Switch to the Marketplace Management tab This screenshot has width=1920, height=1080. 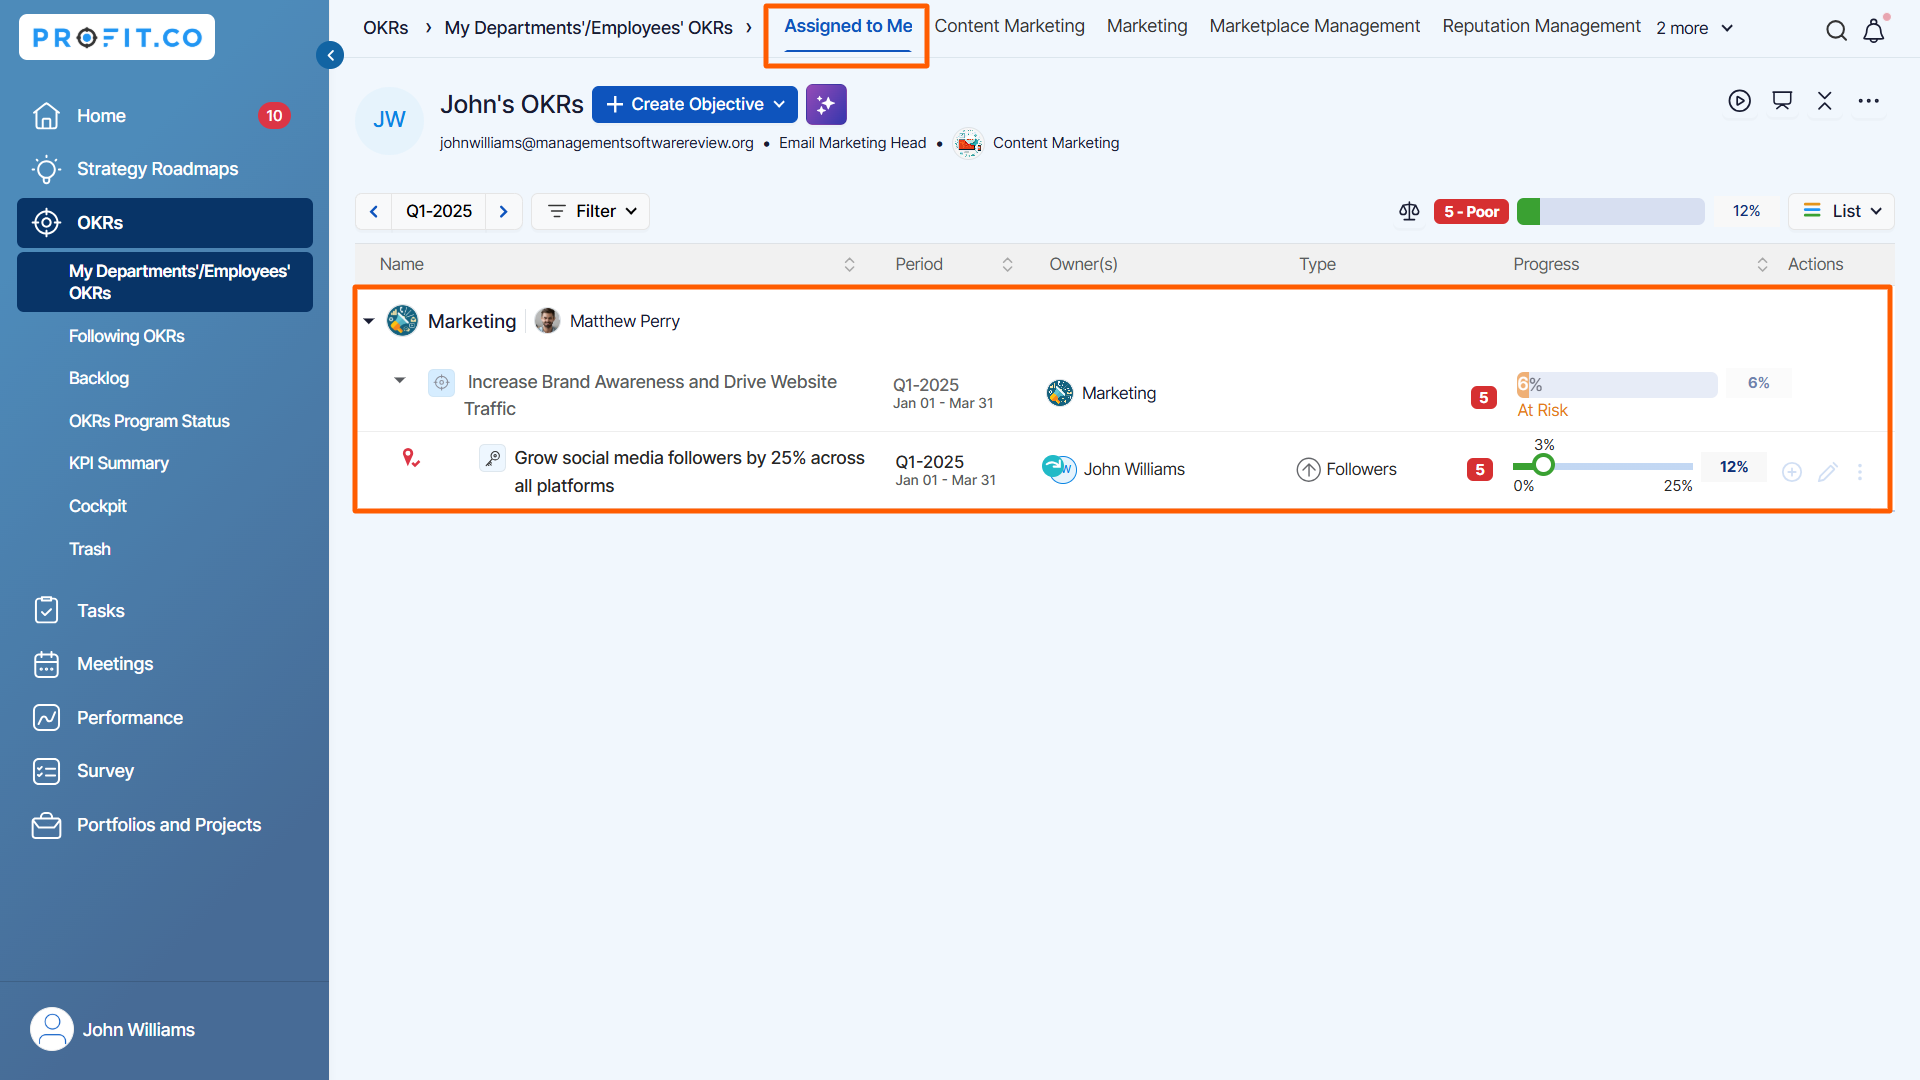point(1314,27)
